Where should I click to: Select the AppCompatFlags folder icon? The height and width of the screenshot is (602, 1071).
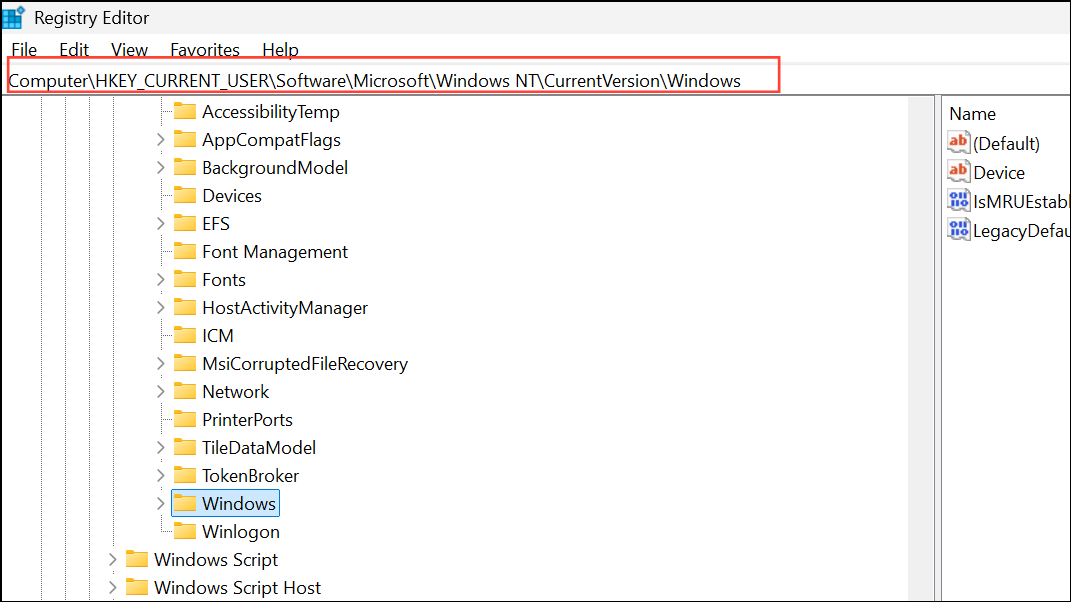pyautogui.click(x=184, y=139)
